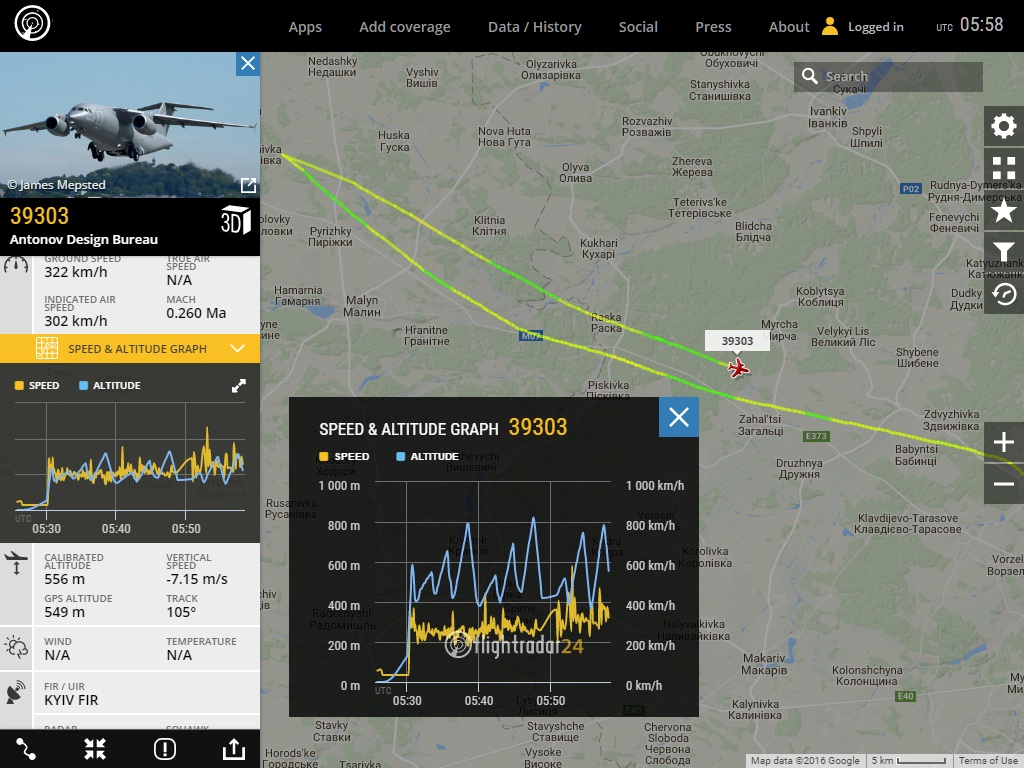Viewport: 1024px width, 768px height.
Task: Open the grid view icon in the right toolbar
Action: (1003, 168)
